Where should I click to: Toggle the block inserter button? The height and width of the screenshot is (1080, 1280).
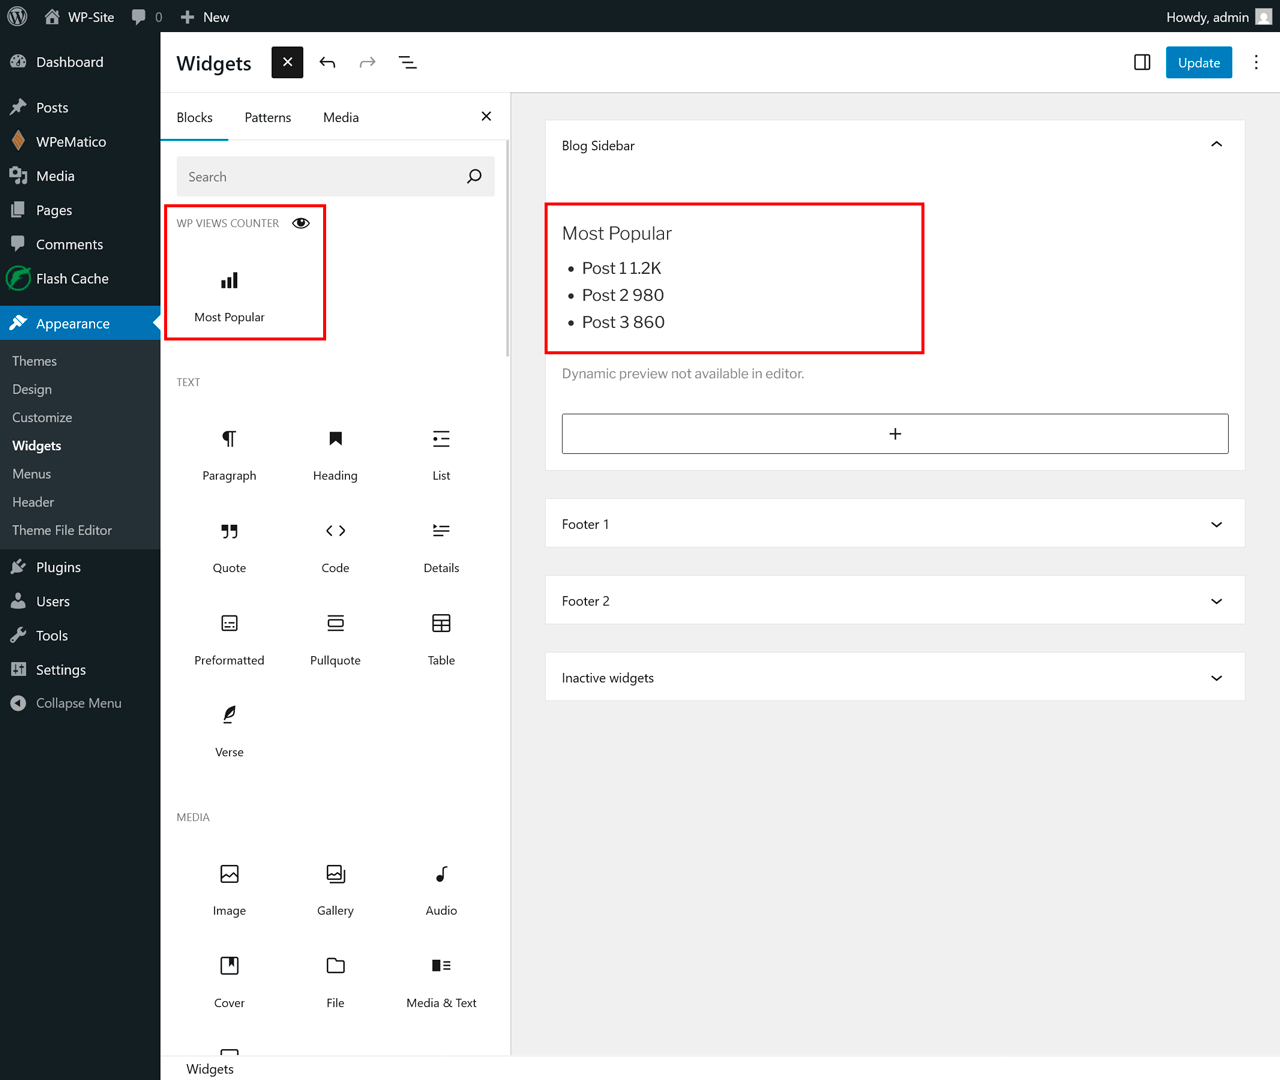(287, 63)
